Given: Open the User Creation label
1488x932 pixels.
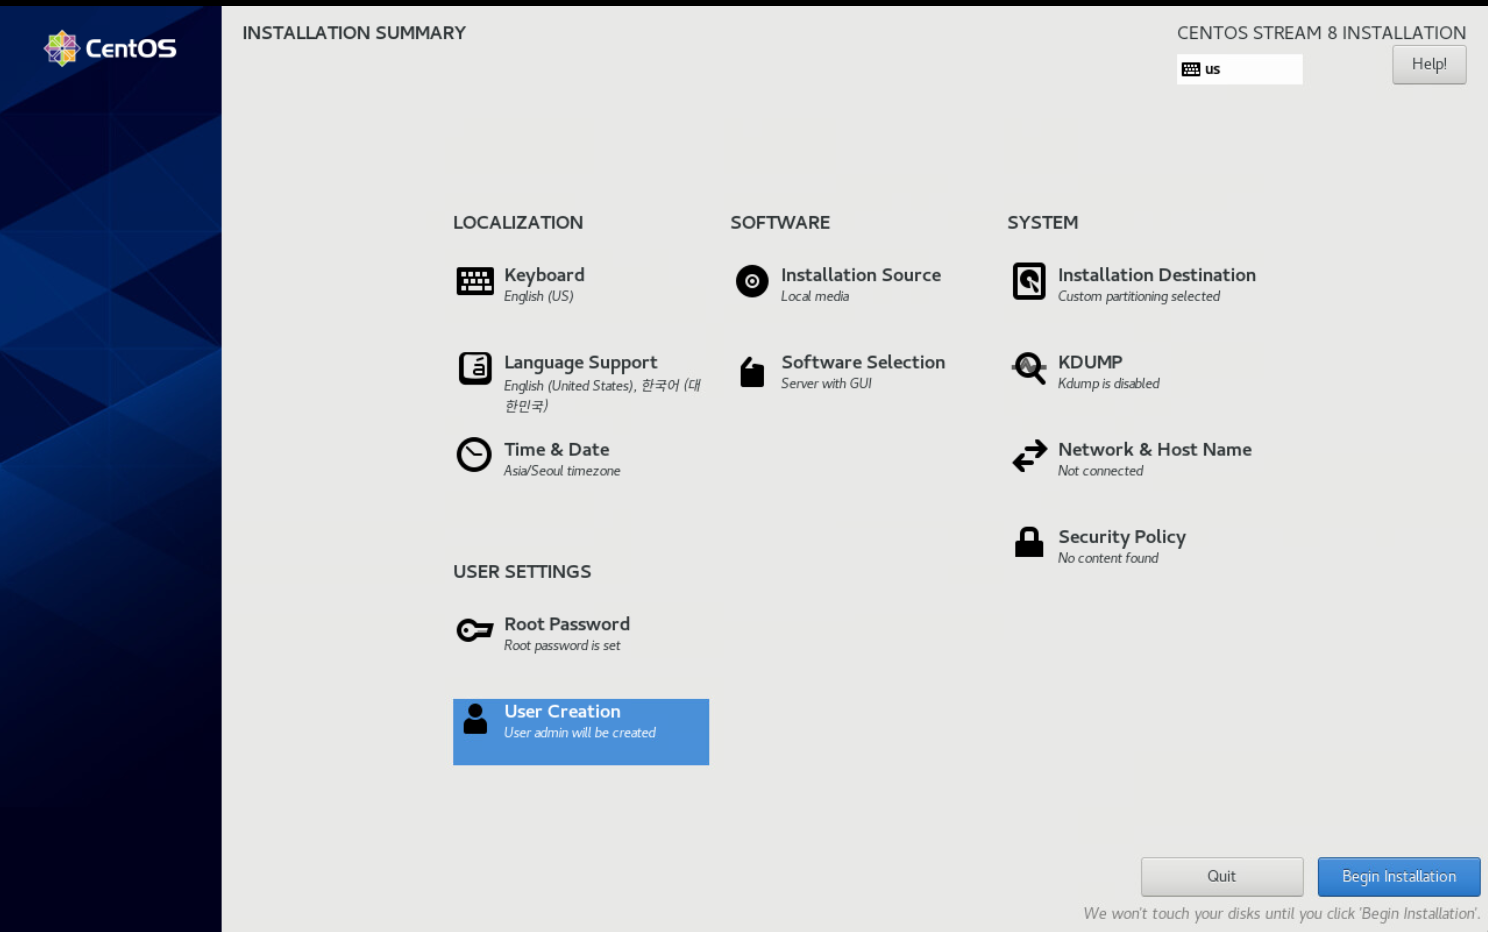Looking at the screenshot, I should 562,711.
